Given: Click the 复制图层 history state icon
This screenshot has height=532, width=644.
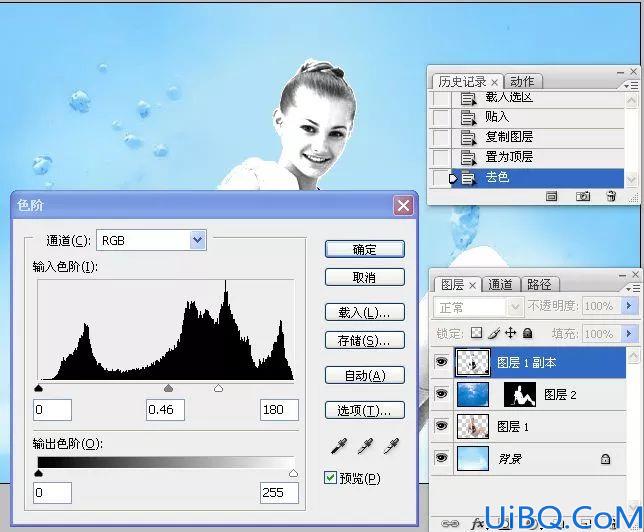Looking at the screenshot, I should 468,137.
